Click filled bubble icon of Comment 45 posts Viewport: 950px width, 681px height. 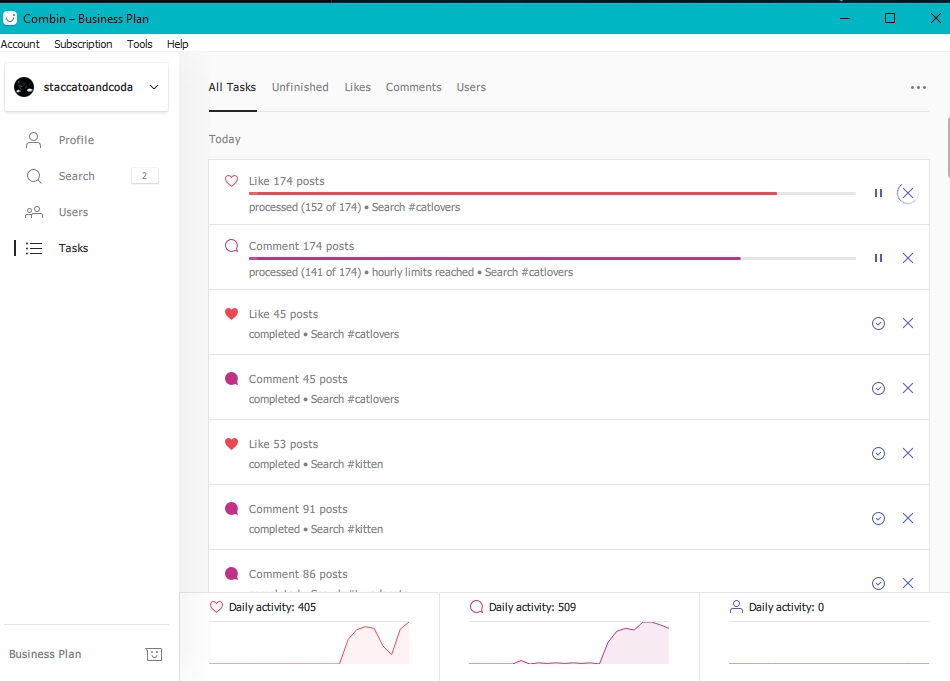(231, 379)
